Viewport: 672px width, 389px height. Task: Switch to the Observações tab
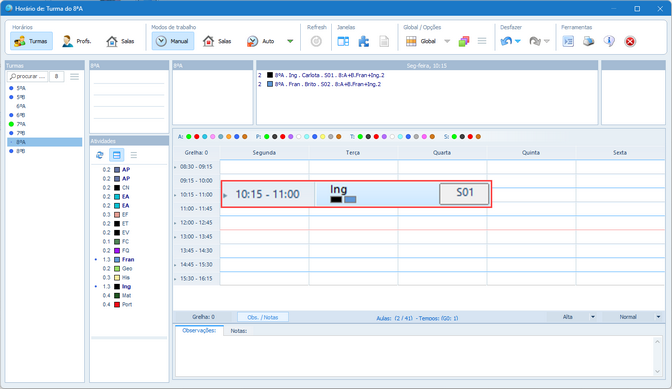199,331
